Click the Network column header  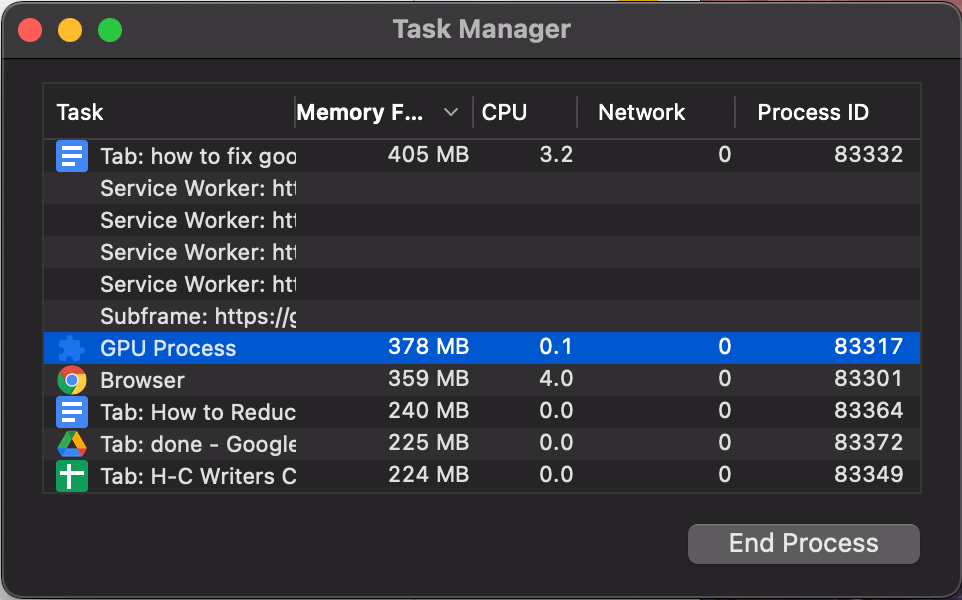pyautogui.click(x=642, y=112)
